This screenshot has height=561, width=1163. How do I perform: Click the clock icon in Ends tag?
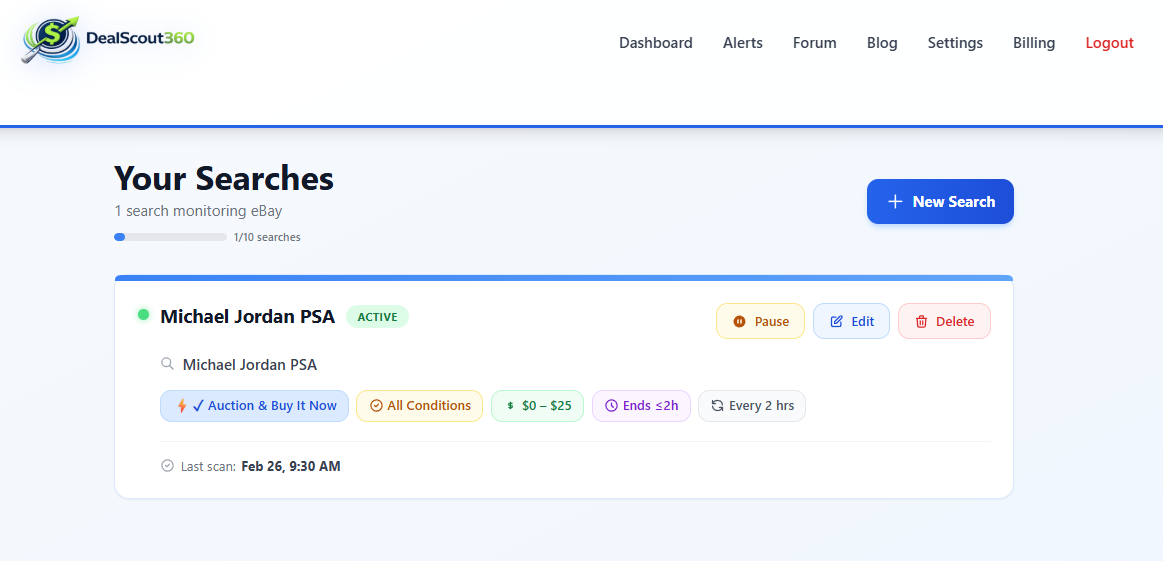point(611,406)
